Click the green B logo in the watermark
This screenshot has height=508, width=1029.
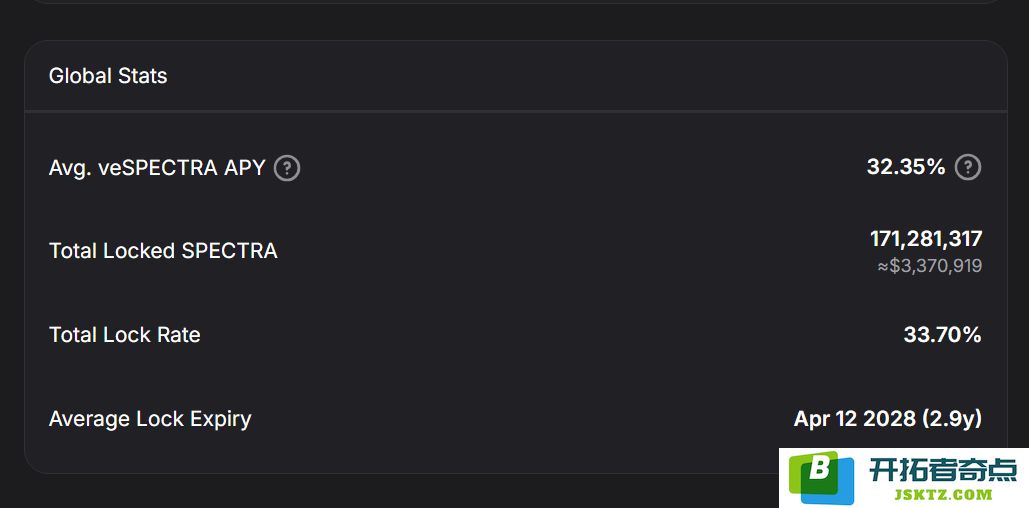click(814, 474)
